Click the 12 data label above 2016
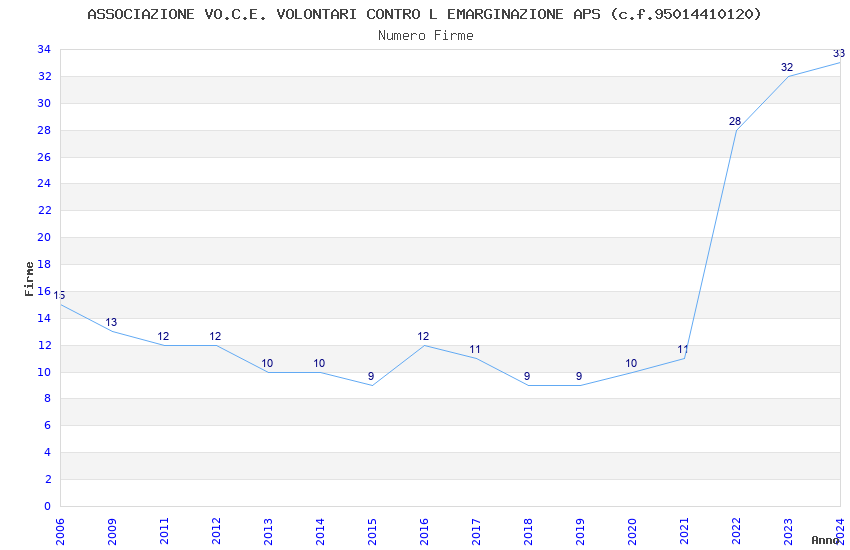Viewport: 850px width, 550px height. 423,336
